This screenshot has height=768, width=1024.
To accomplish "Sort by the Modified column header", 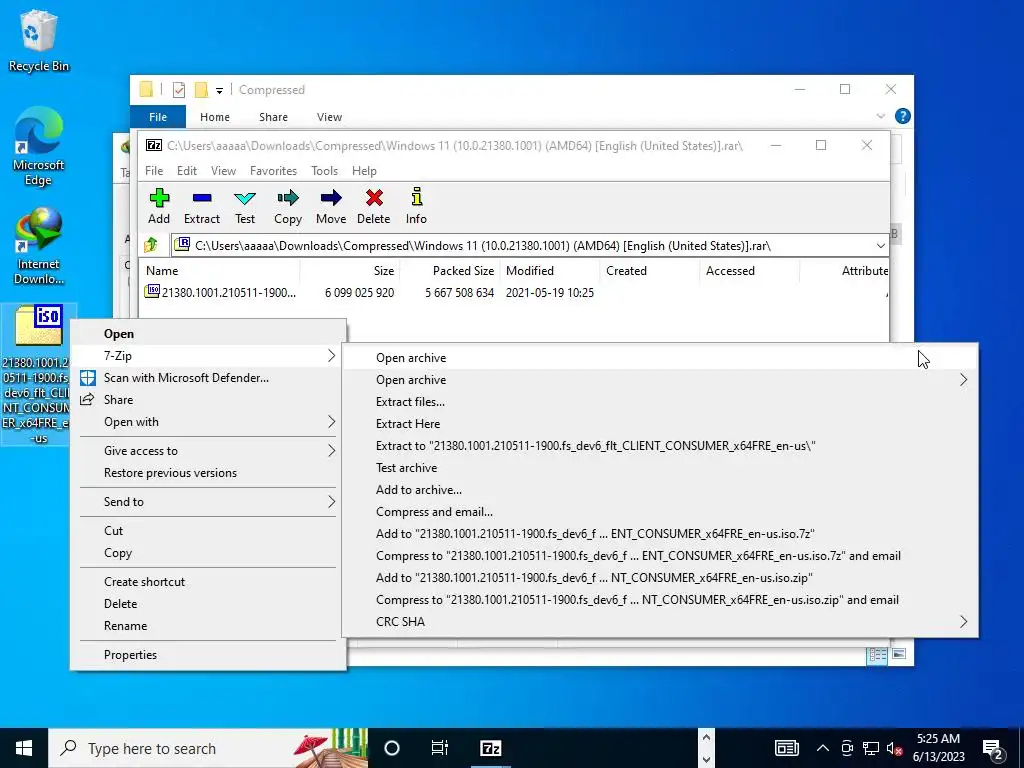I will (x=550, y=270).
